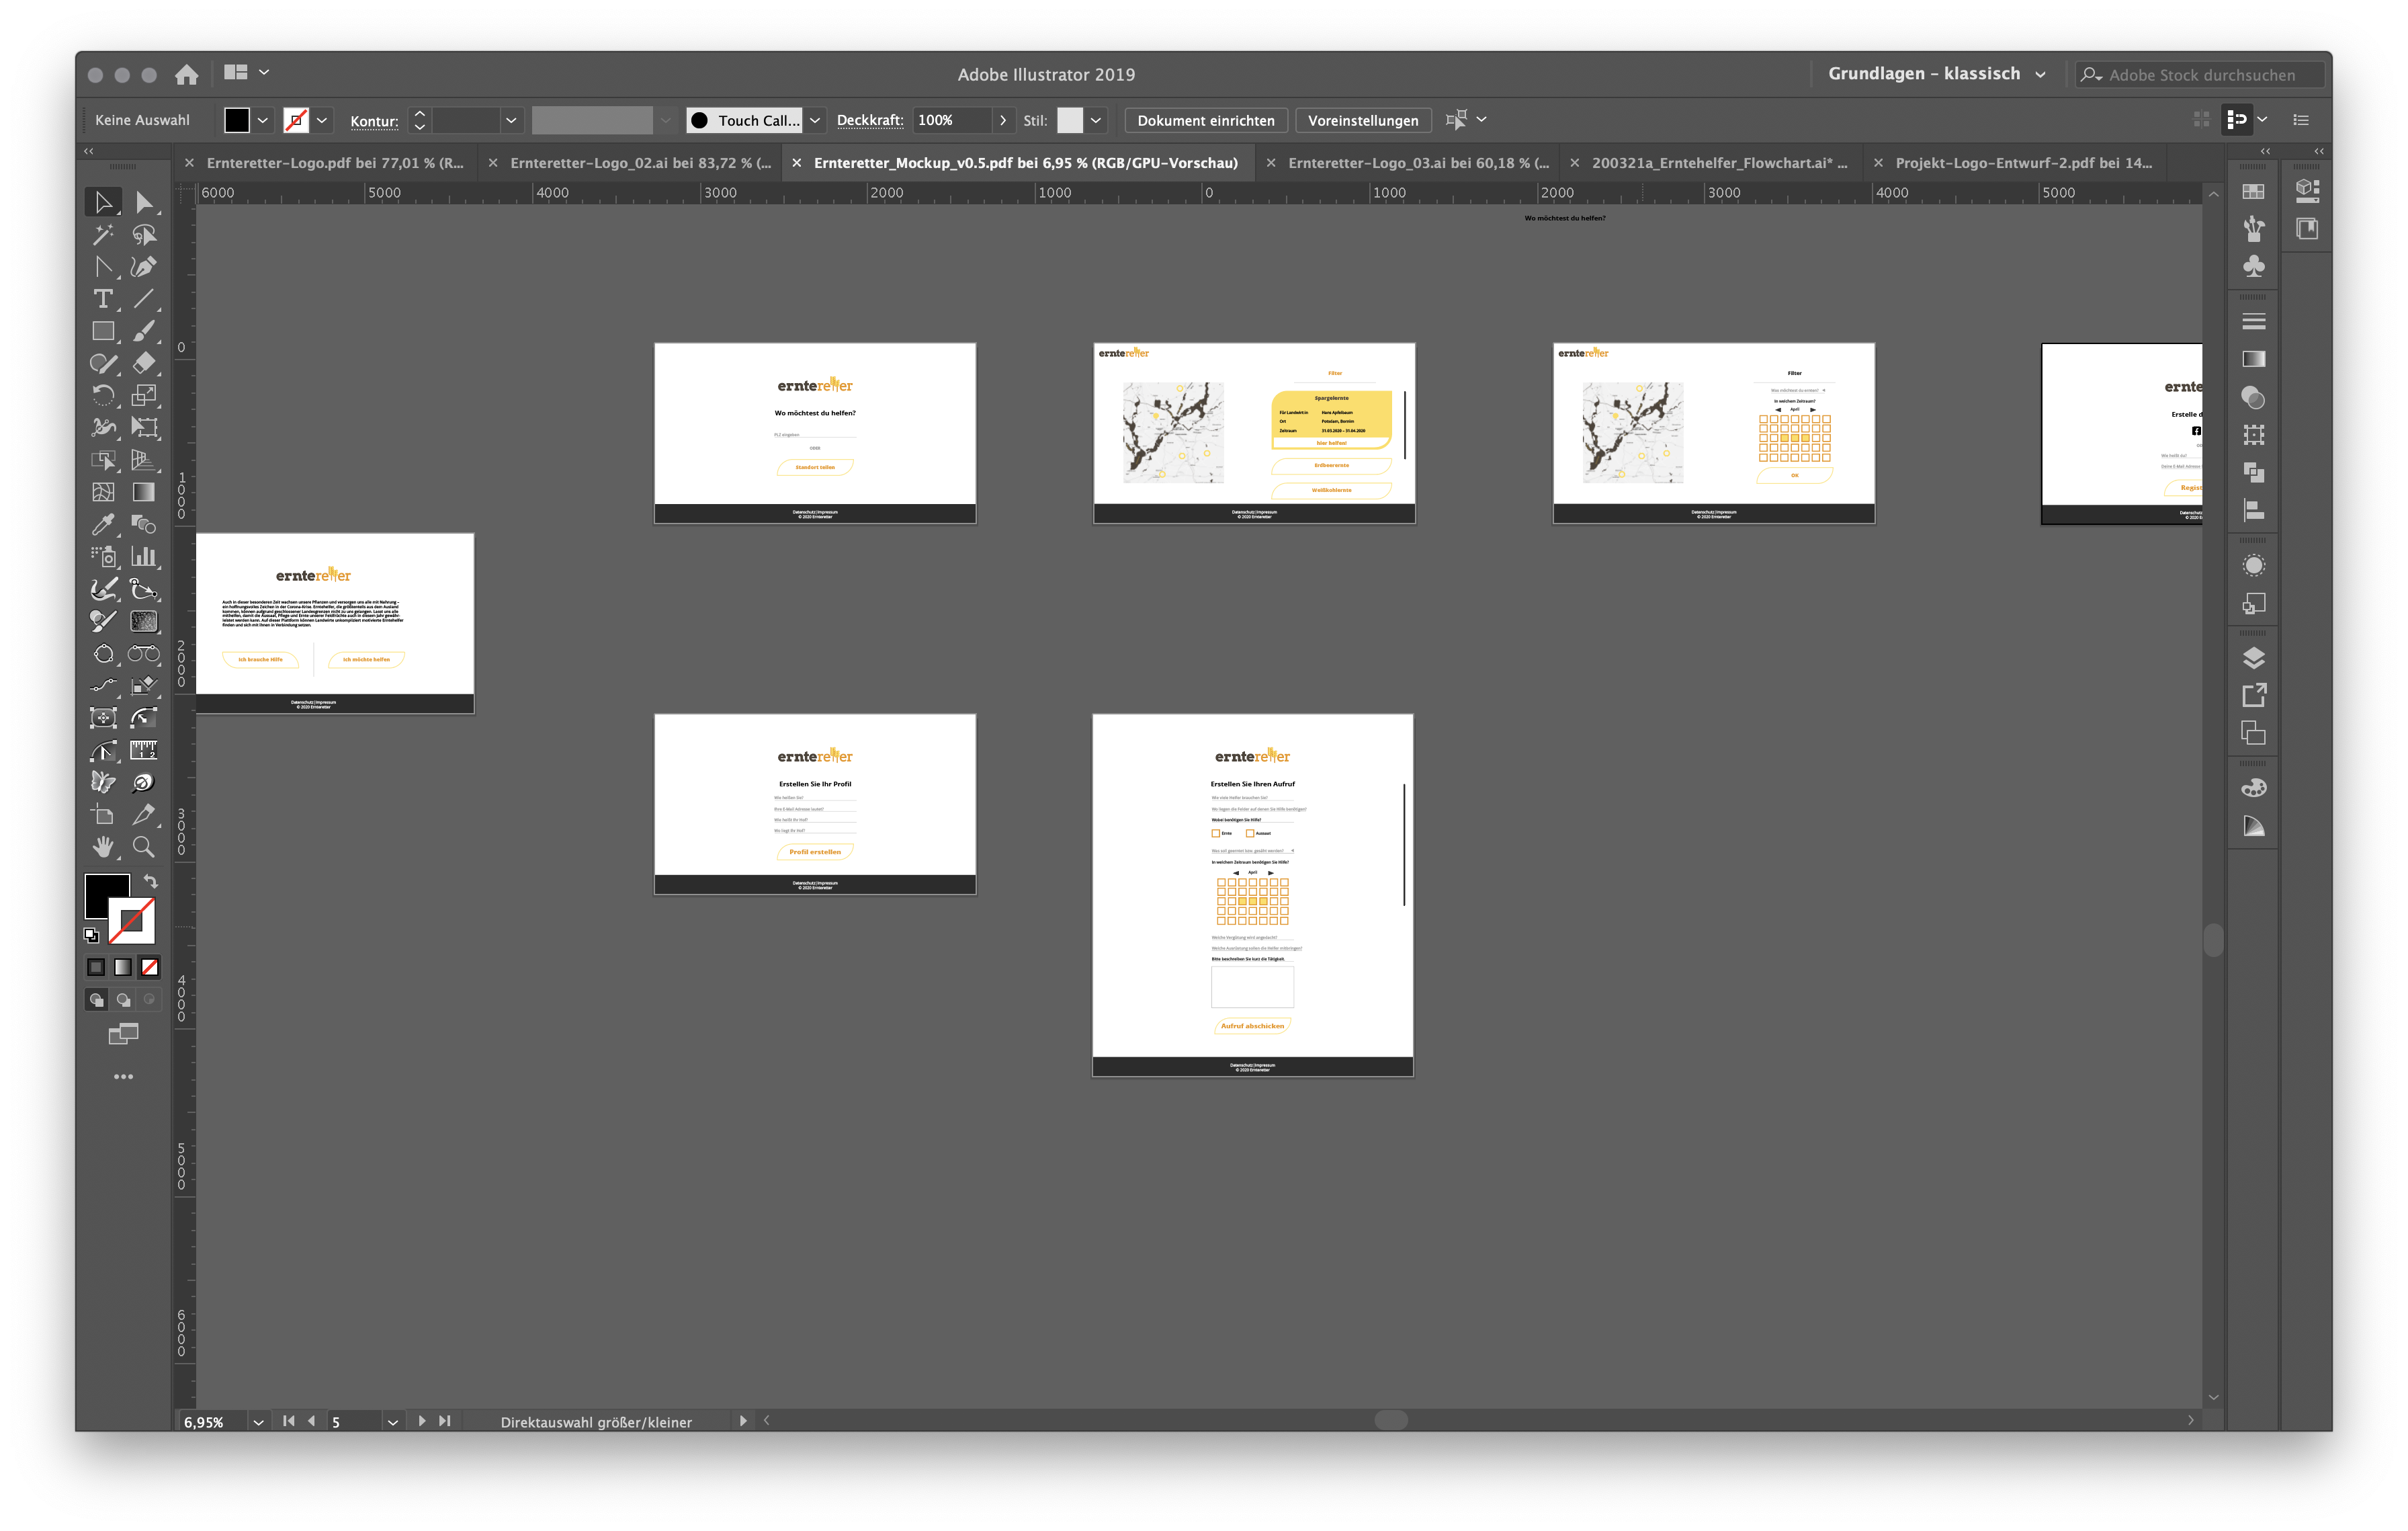Select the Pen tool
Viewport: 2408px width, 1531px height.
(143, 267)
